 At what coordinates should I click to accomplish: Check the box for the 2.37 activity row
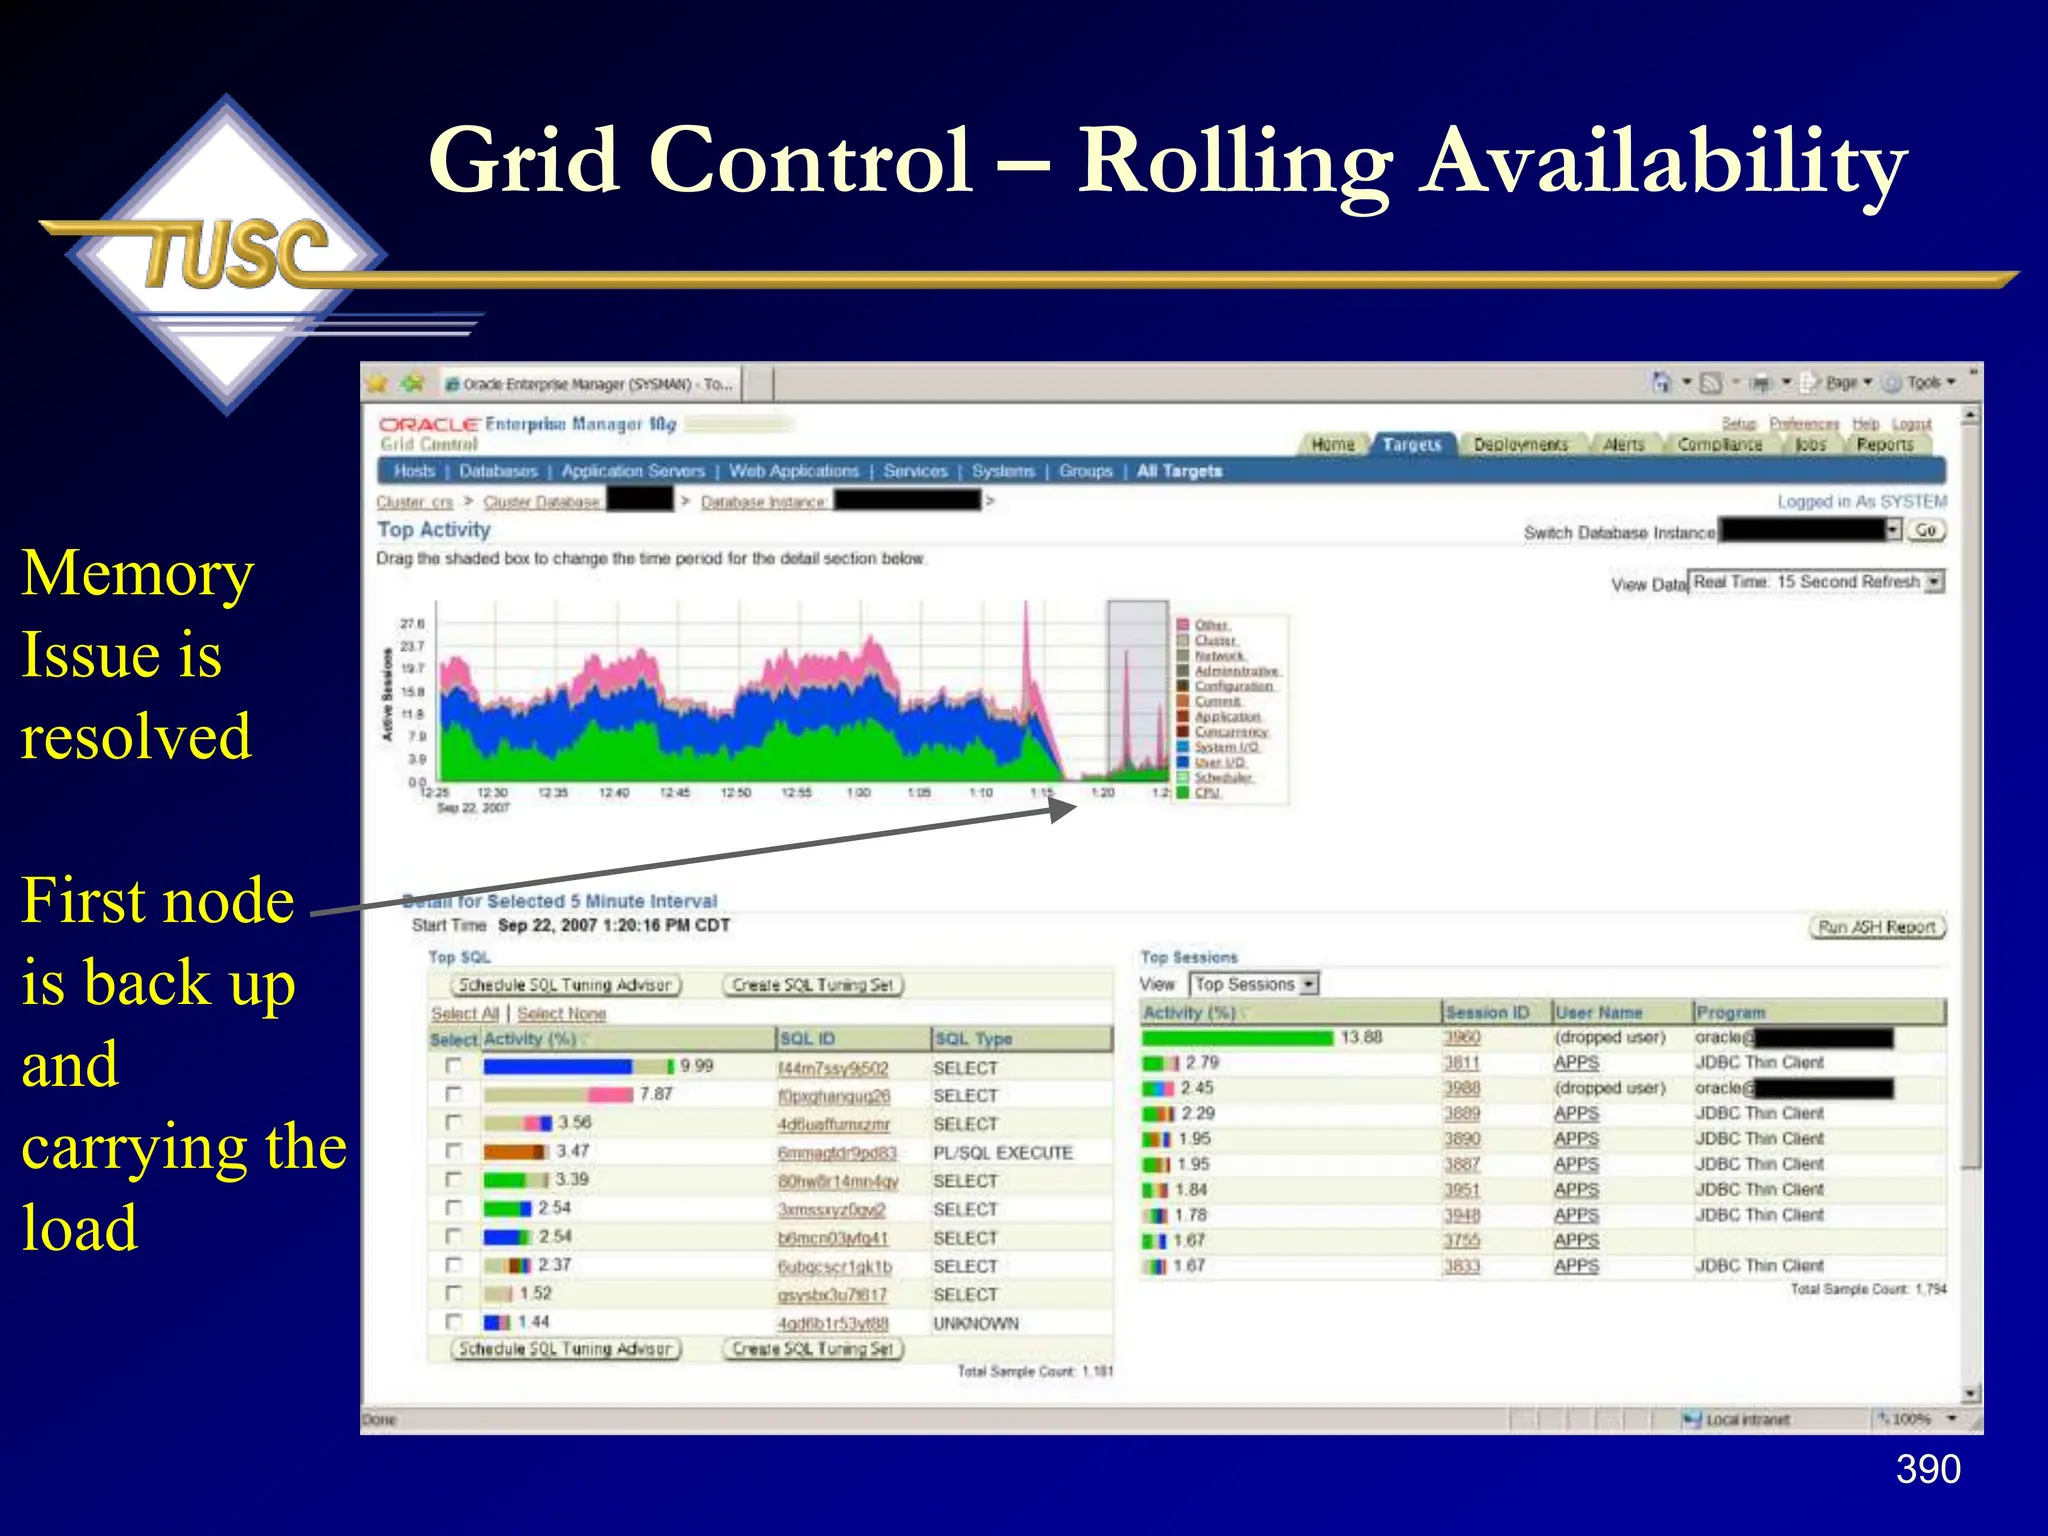[454, 1264]
